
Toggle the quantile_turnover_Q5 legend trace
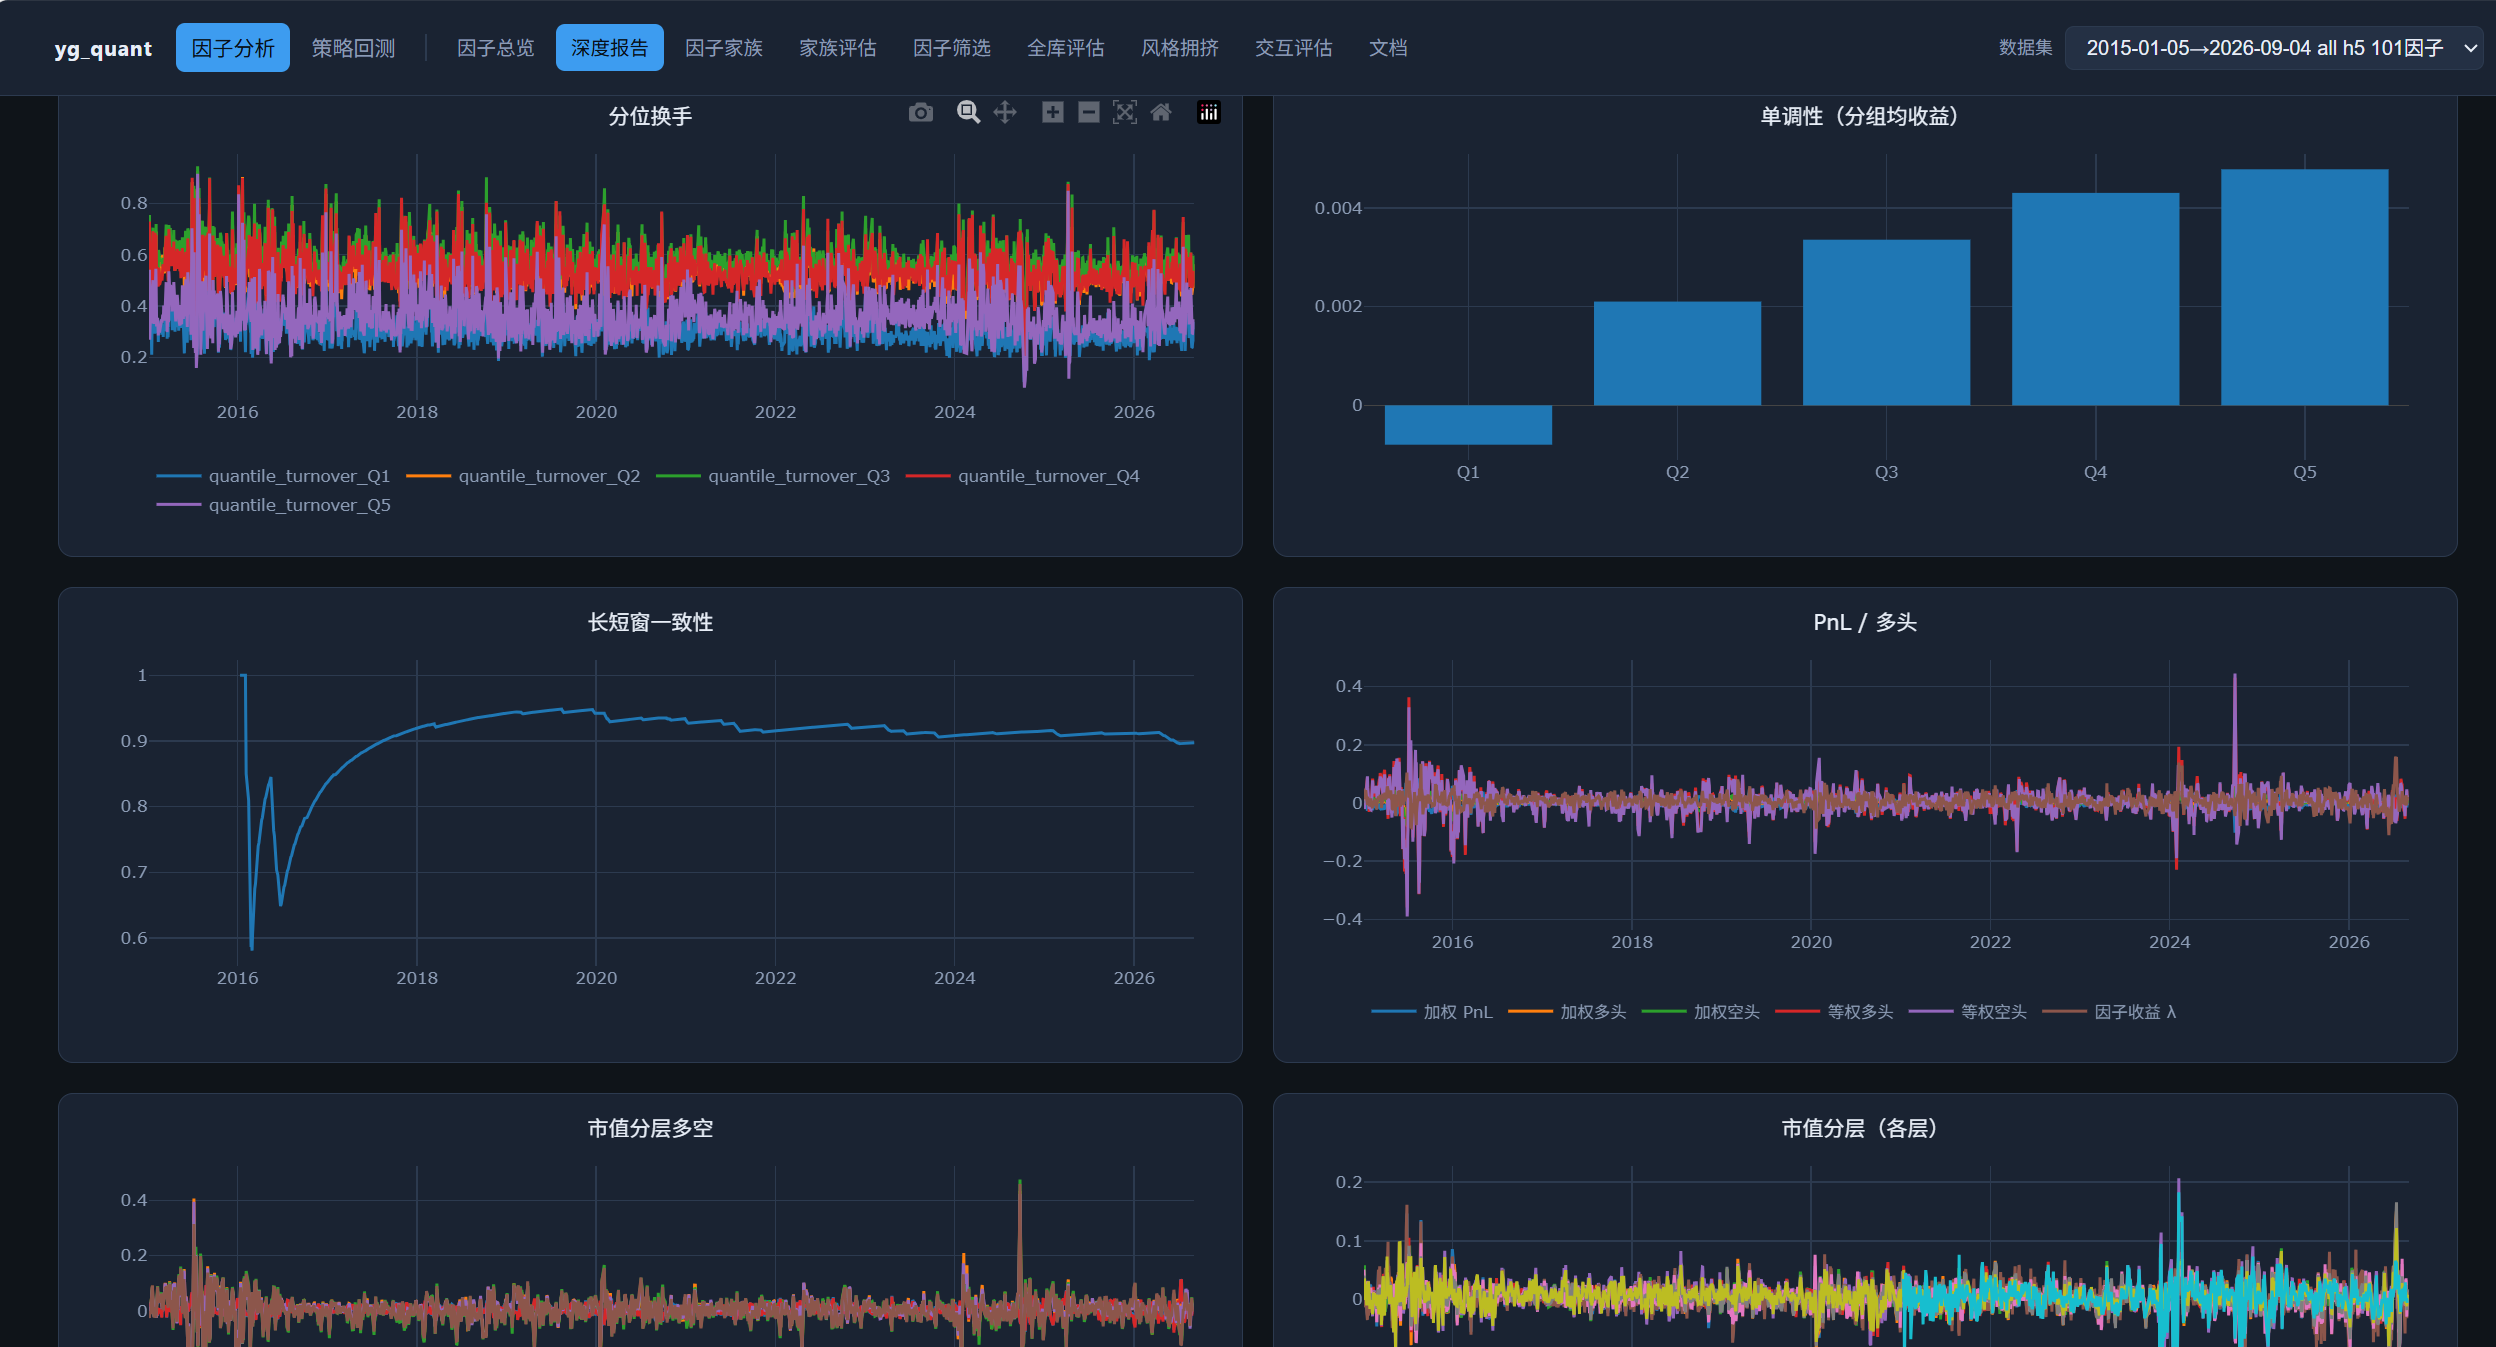273,505
